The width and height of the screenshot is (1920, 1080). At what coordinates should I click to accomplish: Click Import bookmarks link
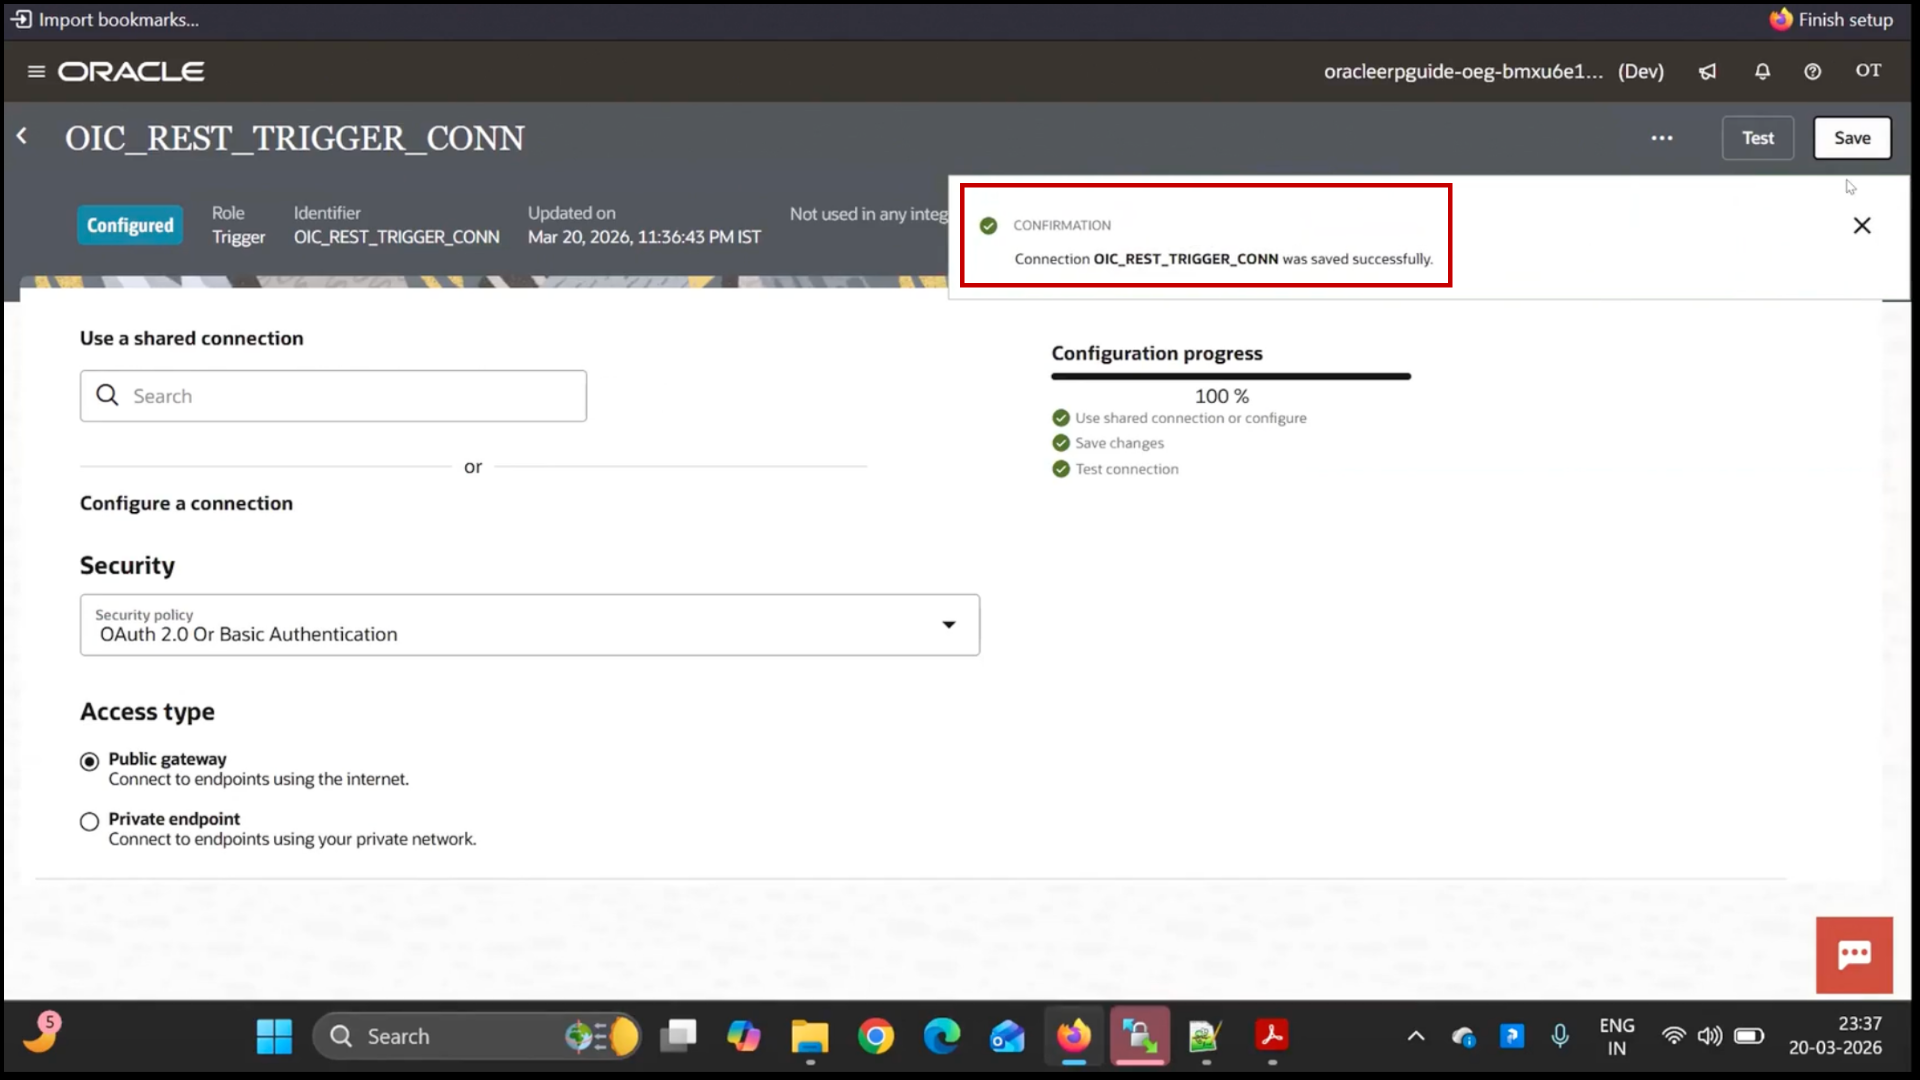[105, 19]
